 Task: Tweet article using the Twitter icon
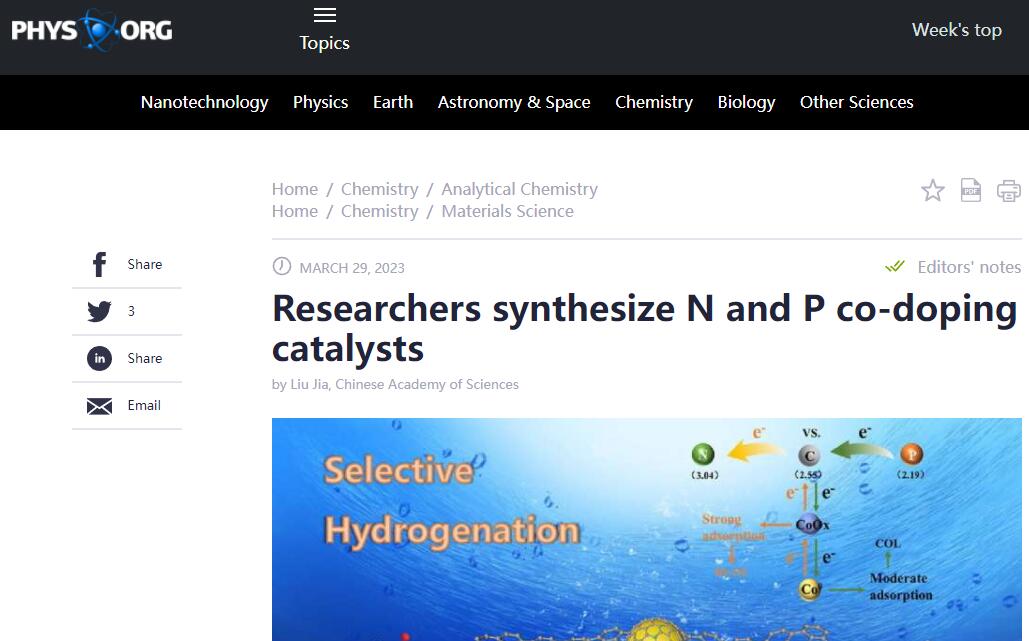tap(99, 312)
